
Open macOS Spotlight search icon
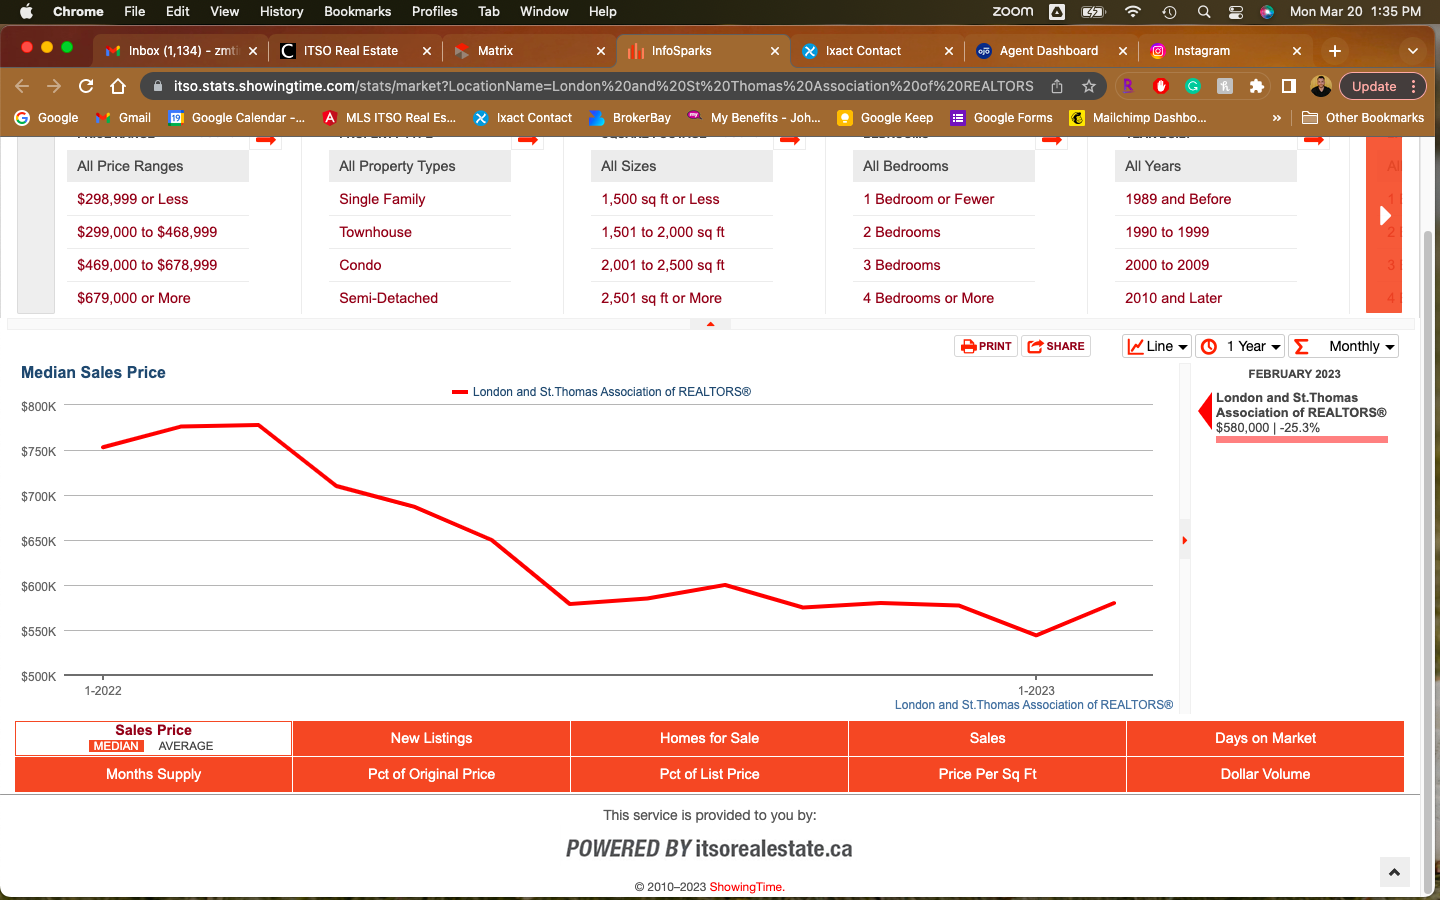tap(1204, 12)
